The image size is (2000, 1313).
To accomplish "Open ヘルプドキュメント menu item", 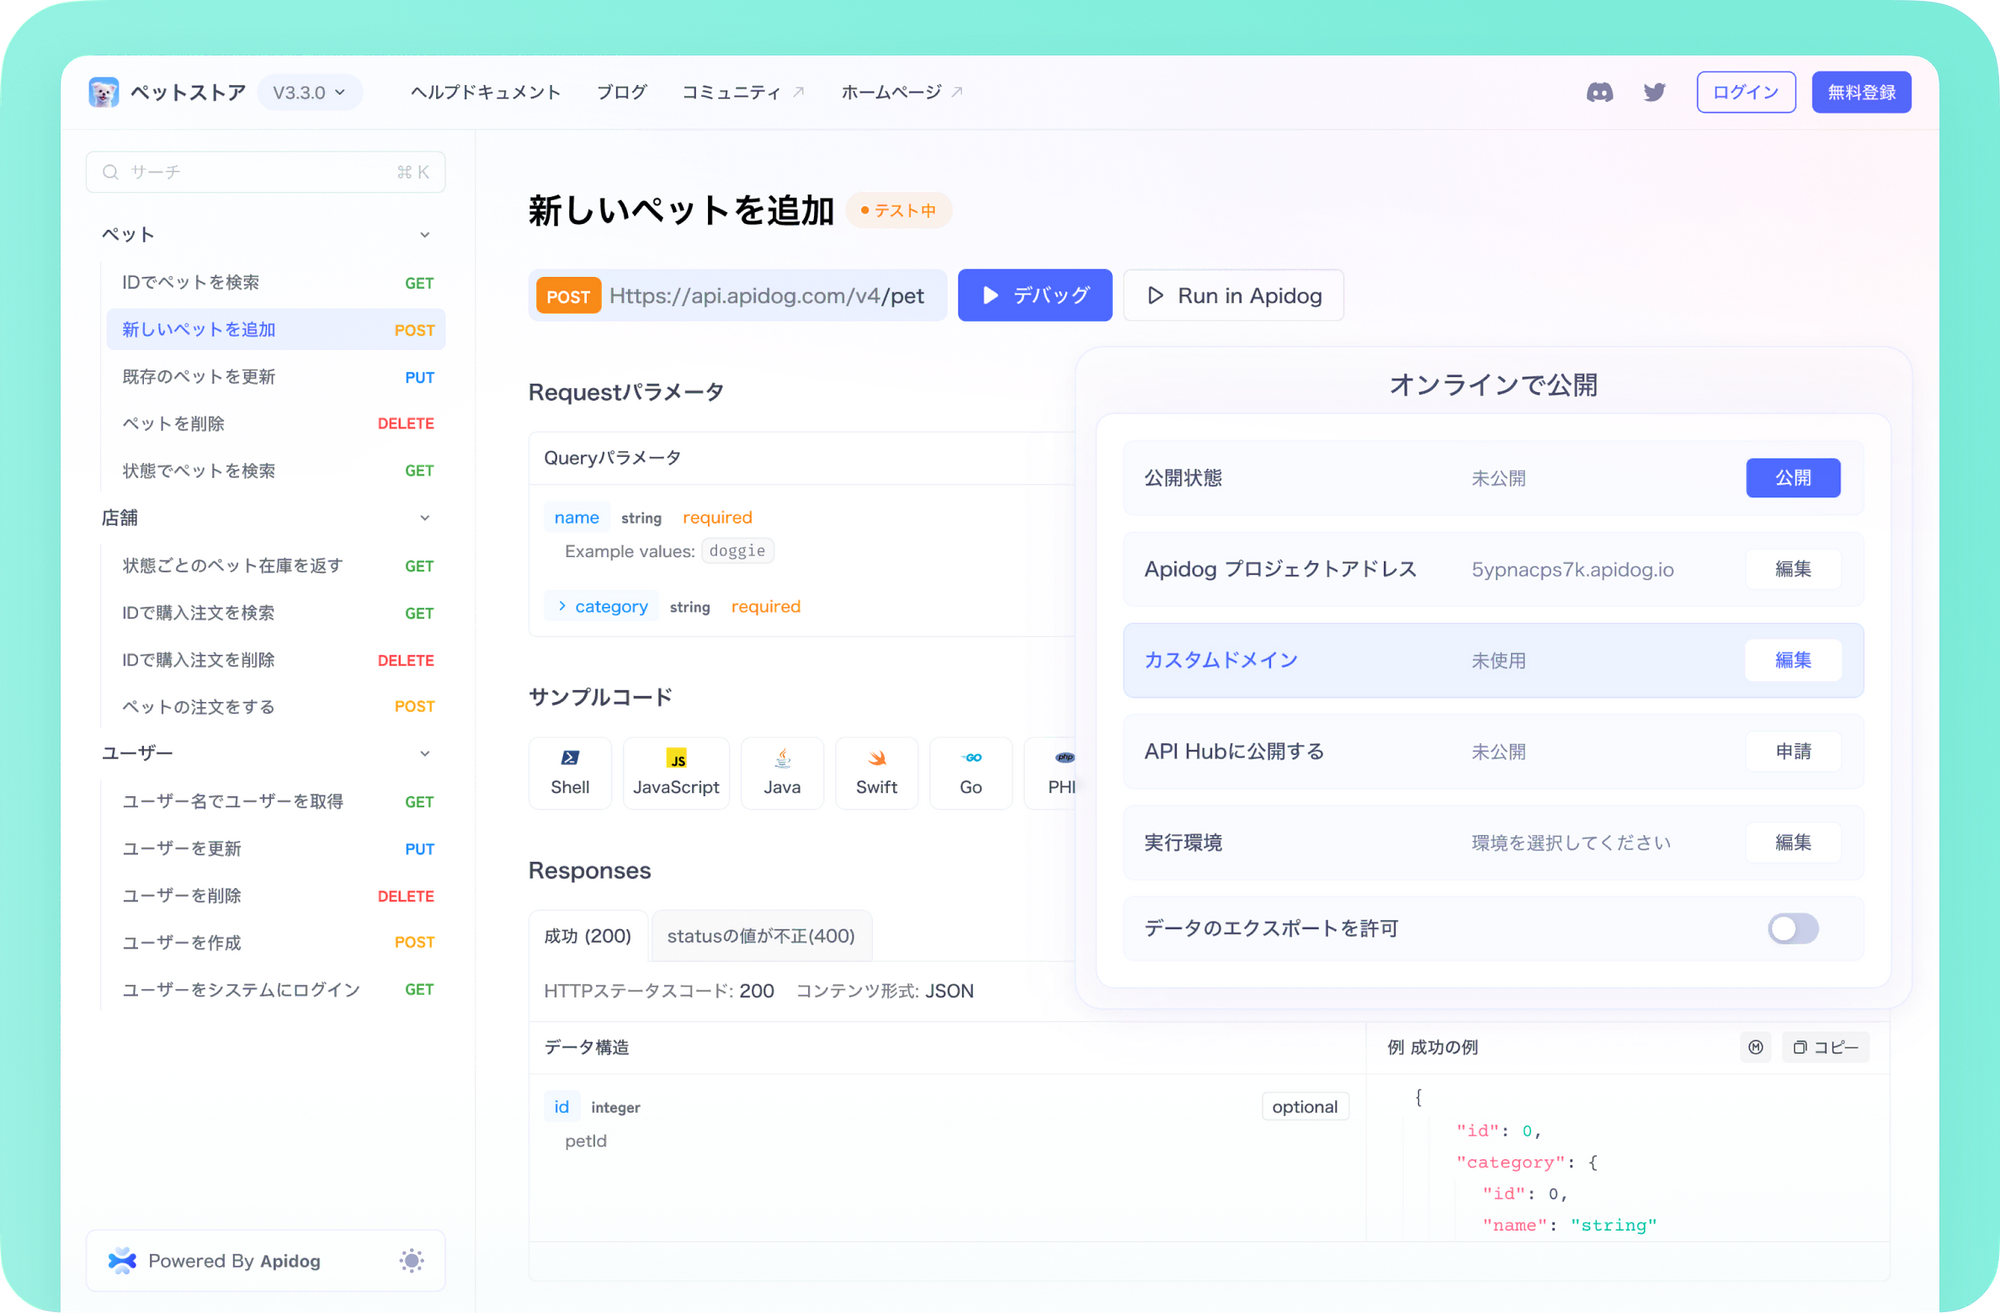I will 485,92.
